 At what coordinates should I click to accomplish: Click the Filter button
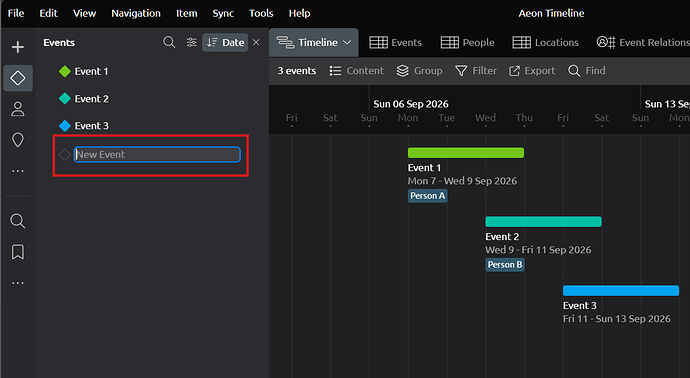pyautogui.click(x=476, y=71)
